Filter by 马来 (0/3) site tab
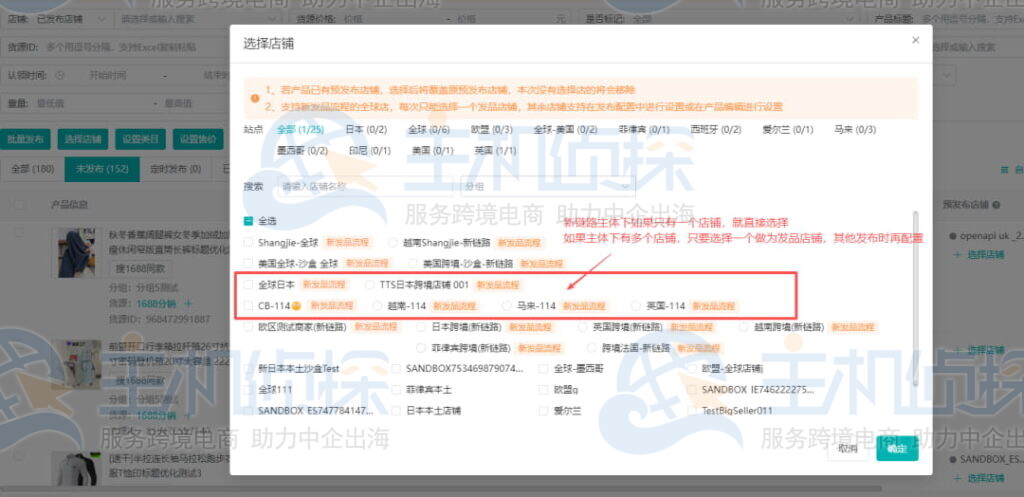The width and height of the screenshot is (1024, 497). [x=855, y=129]
